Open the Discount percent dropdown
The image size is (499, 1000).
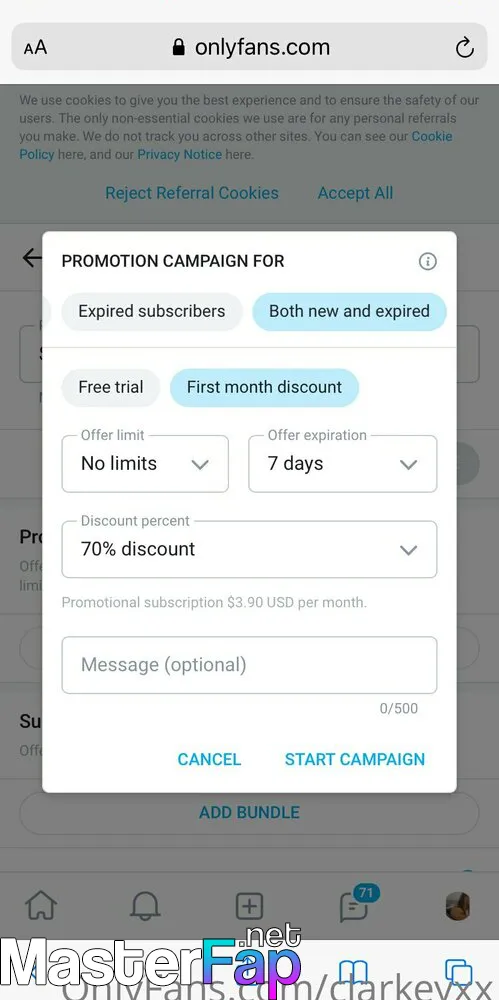pyautogui.click(x=250, y=549)
